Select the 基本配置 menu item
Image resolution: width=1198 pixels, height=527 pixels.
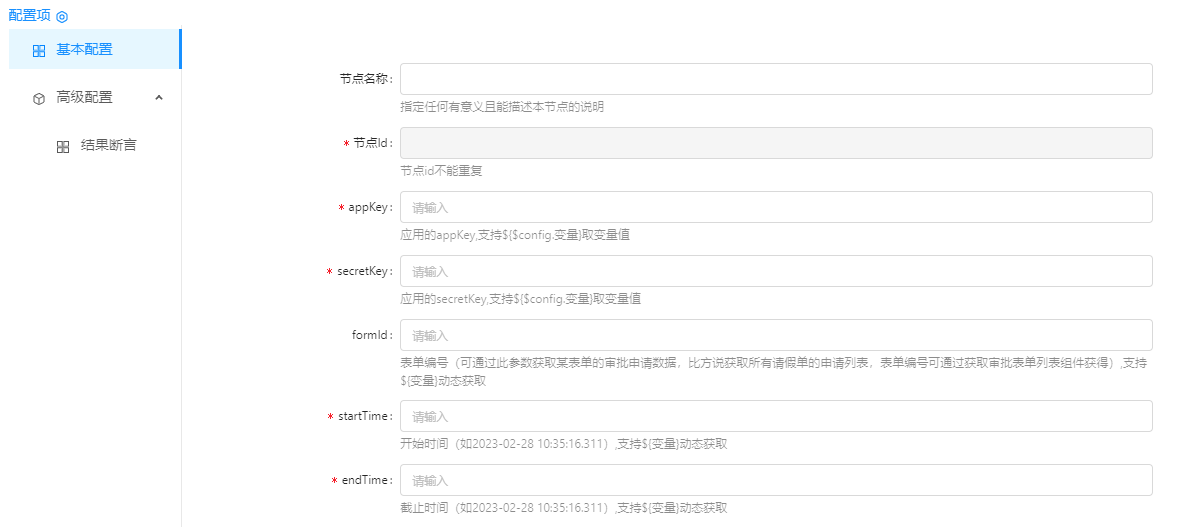84,49
